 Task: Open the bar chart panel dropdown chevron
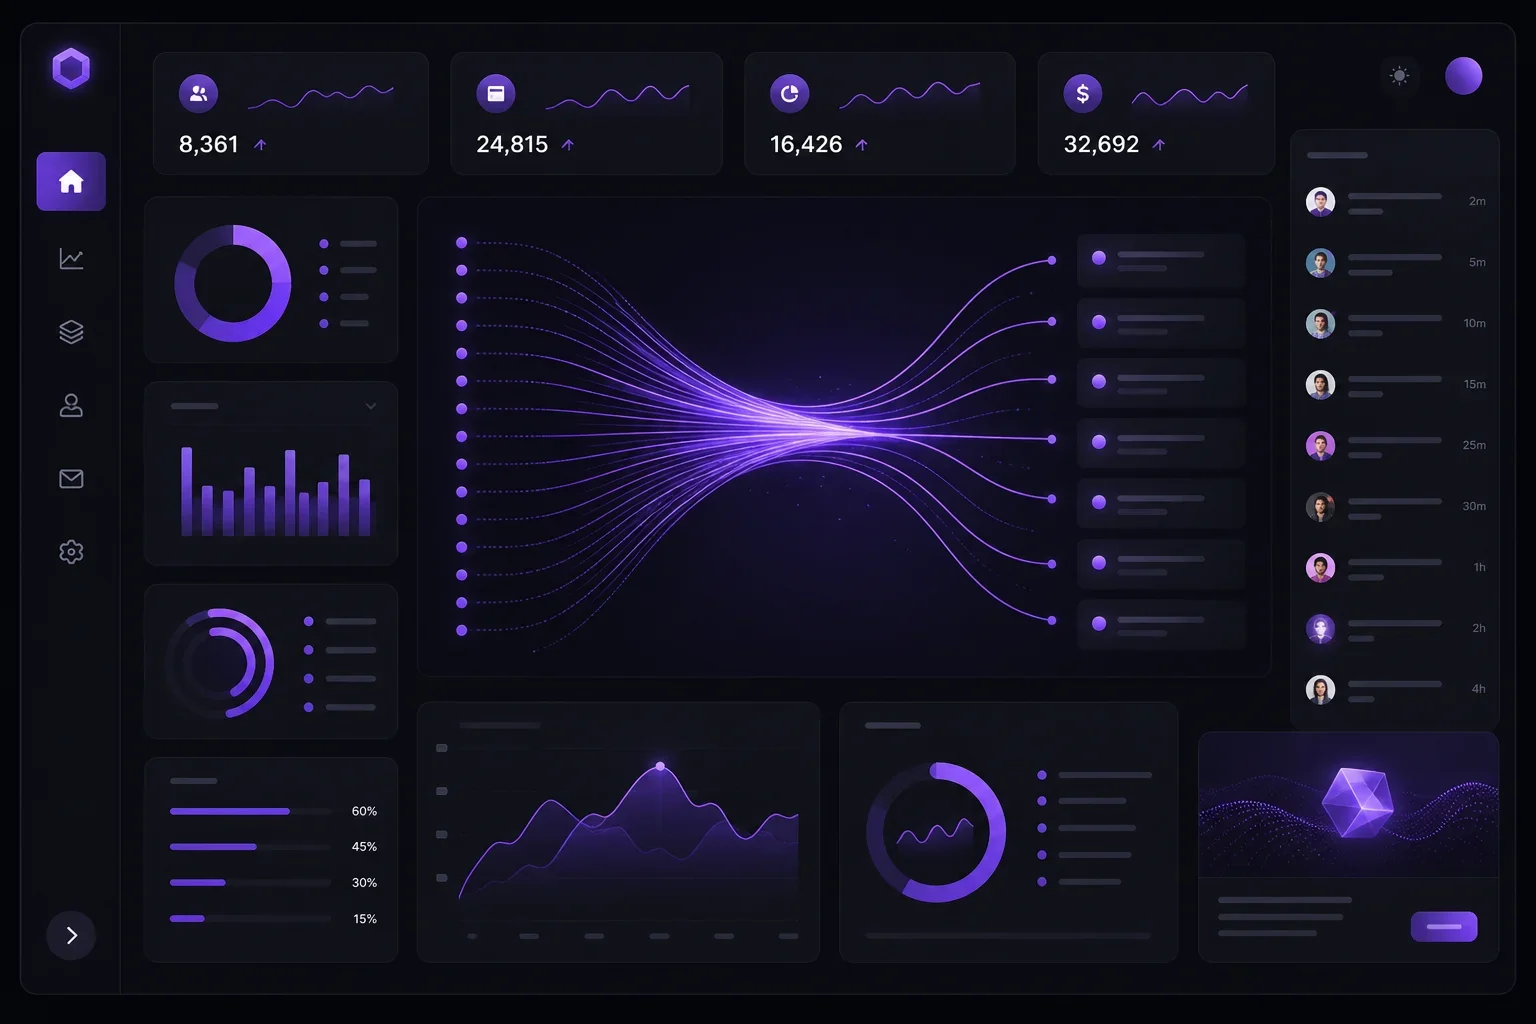coord(371,406)
